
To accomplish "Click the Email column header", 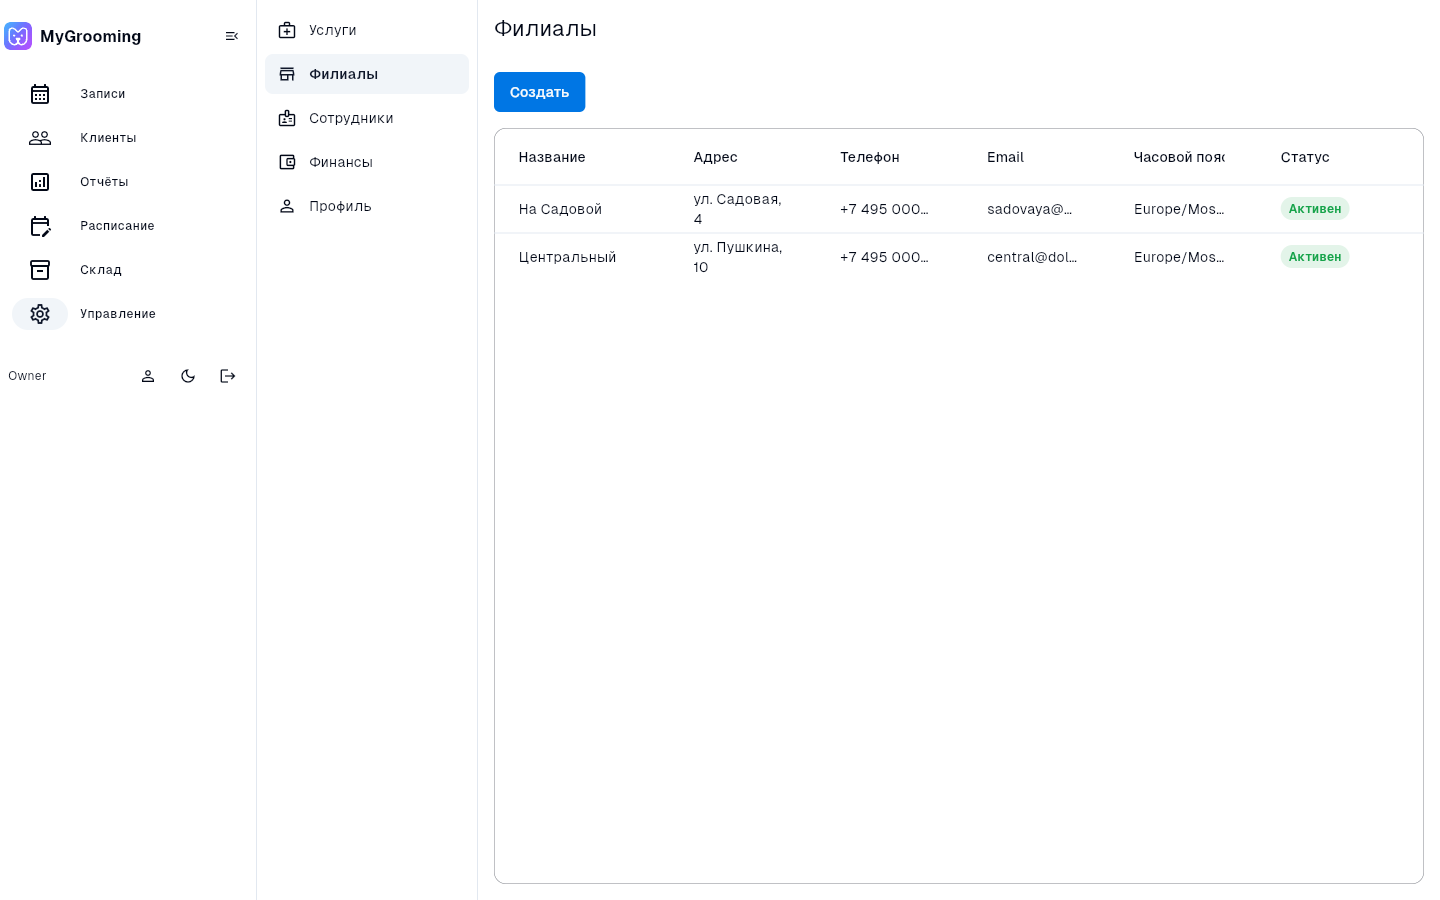I will (x=1005, y=157).
